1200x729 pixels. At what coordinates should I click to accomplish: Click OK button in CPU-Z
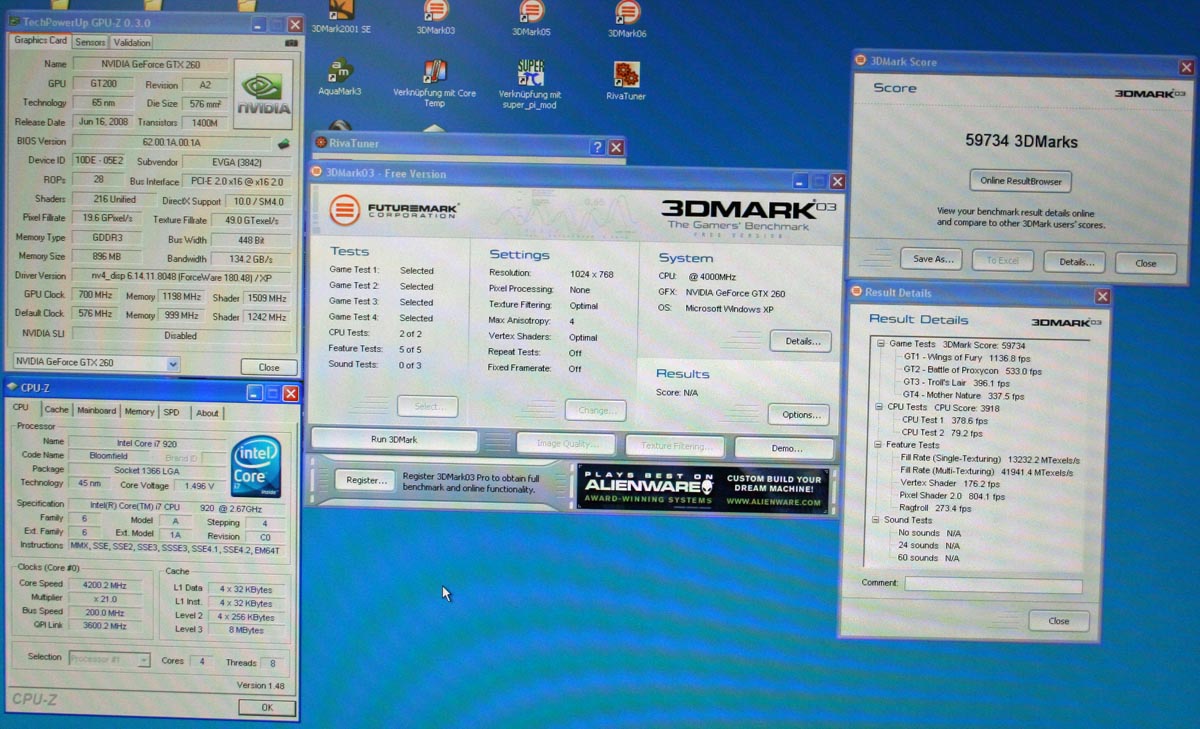pyautogui.click(x=267, y=707)
